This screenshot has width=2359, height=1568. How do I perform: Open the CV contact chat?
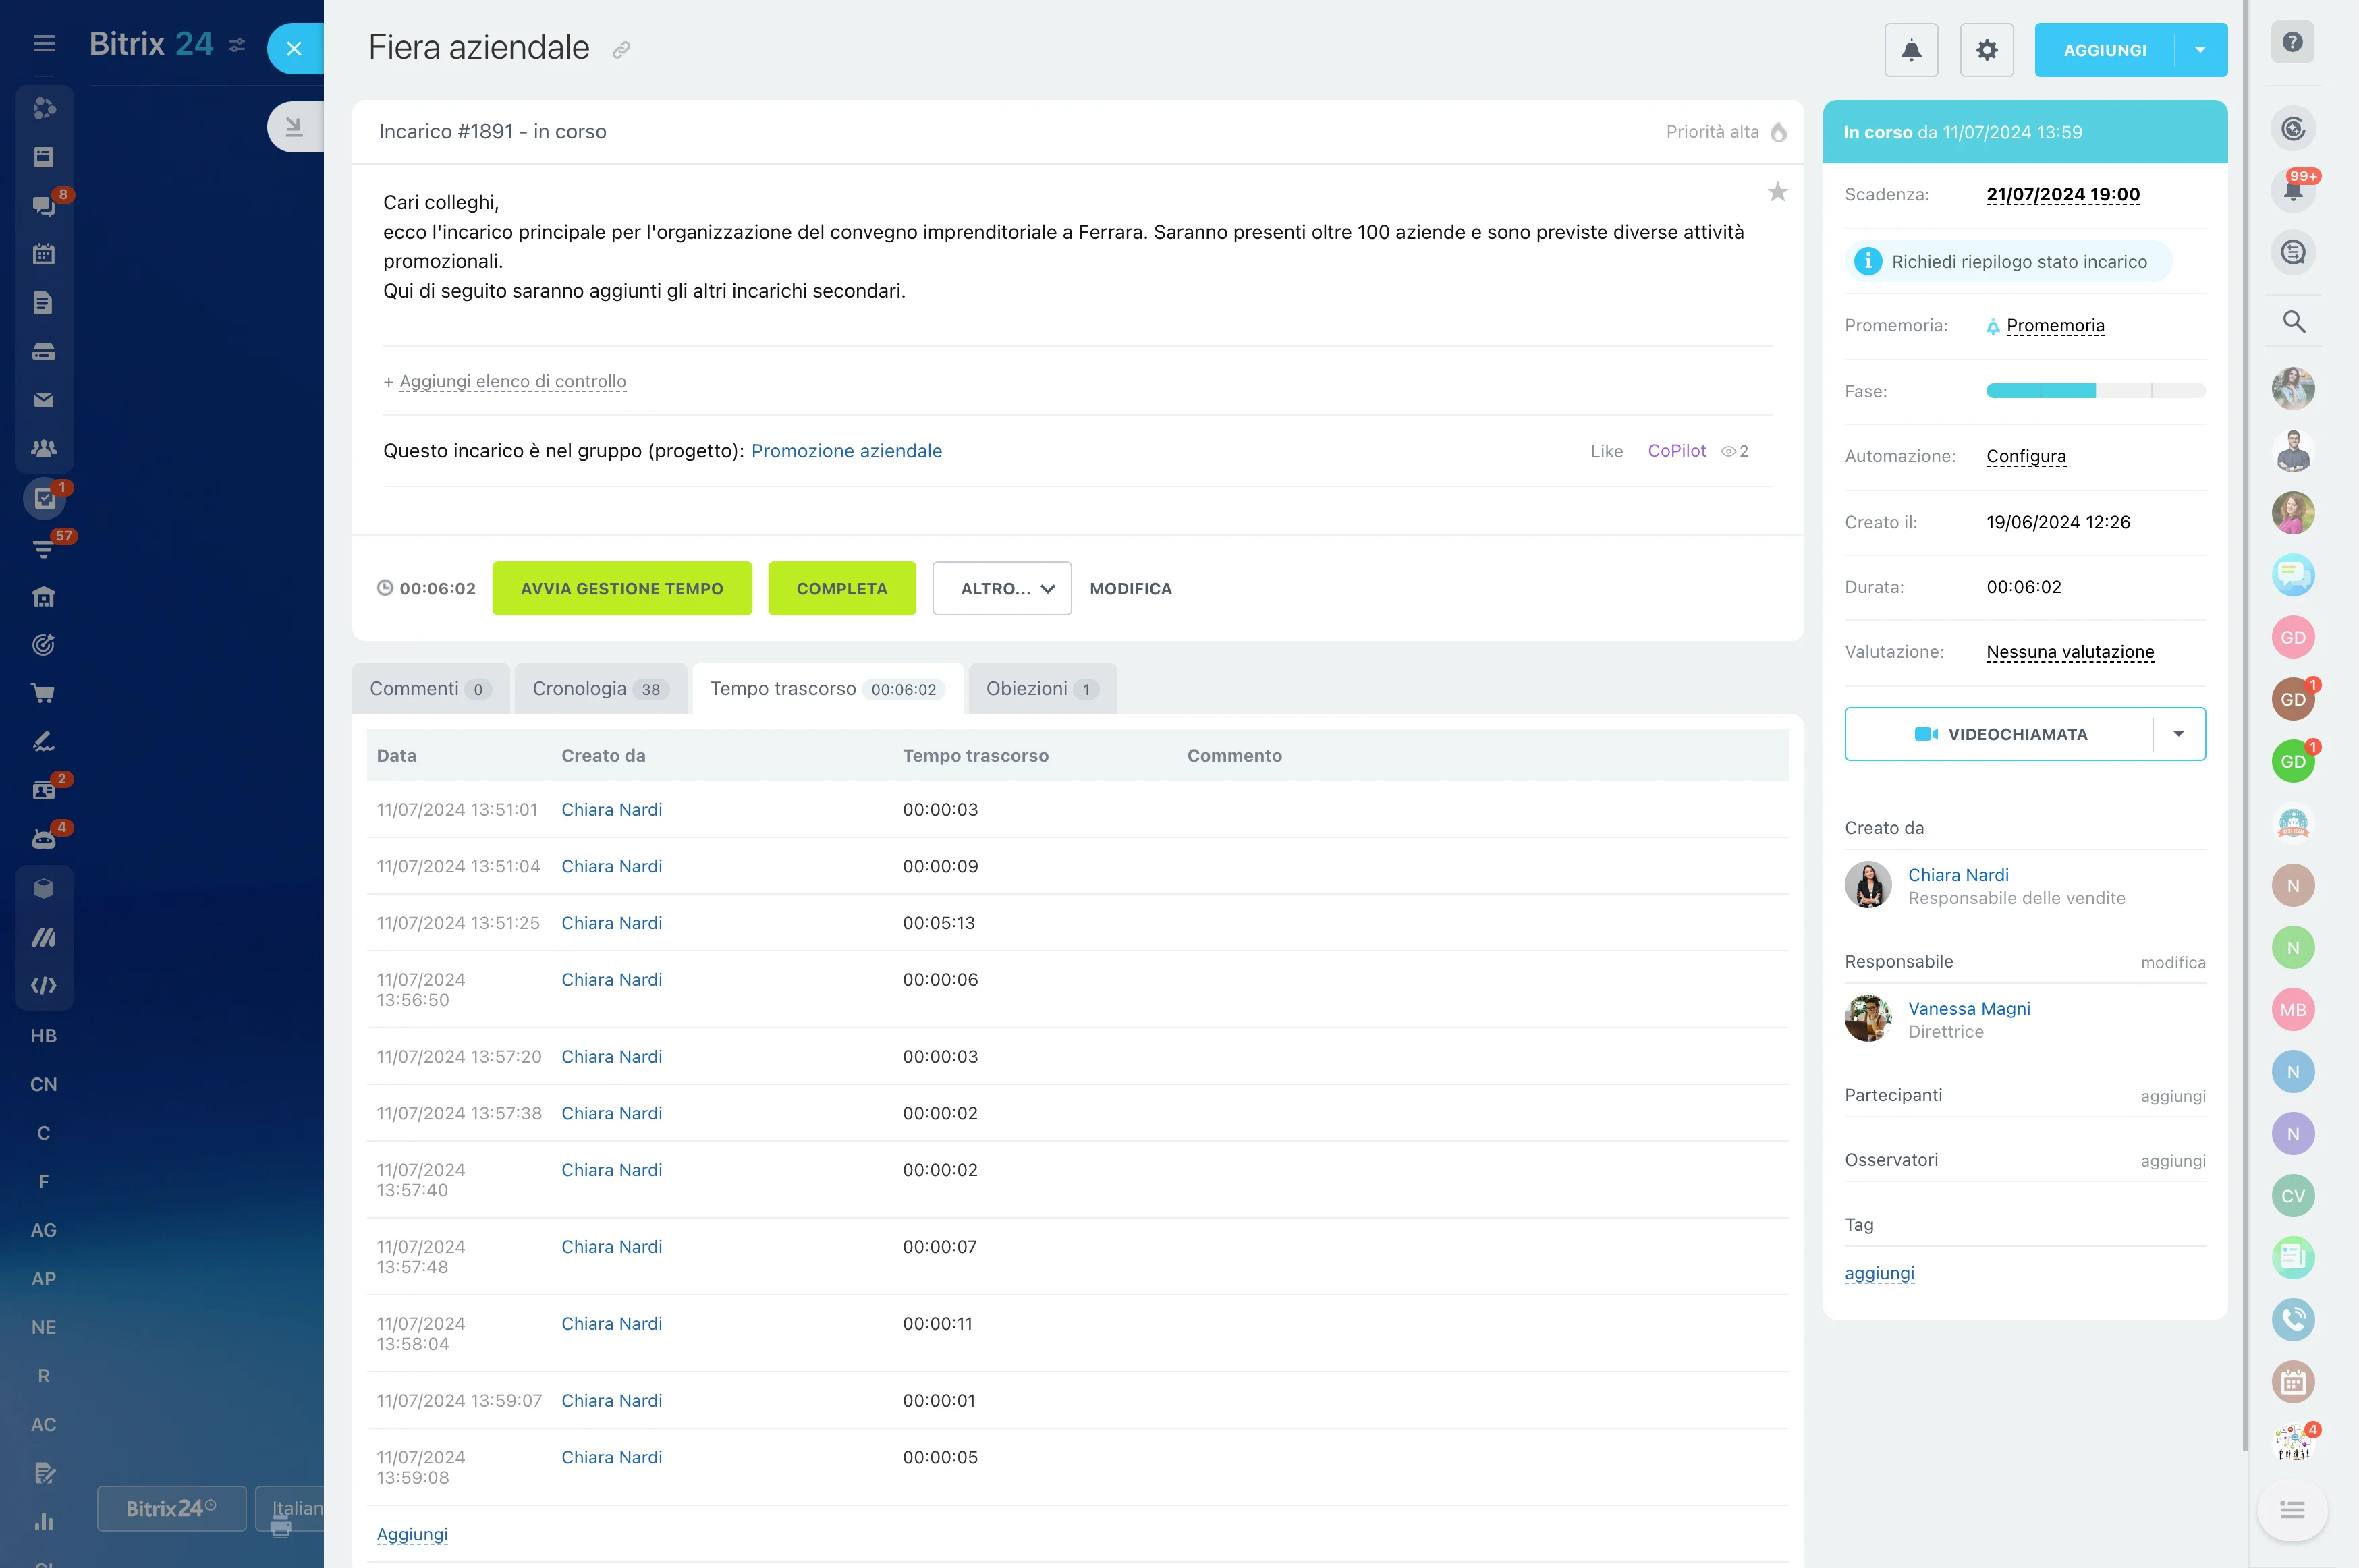point(2293,1196)
